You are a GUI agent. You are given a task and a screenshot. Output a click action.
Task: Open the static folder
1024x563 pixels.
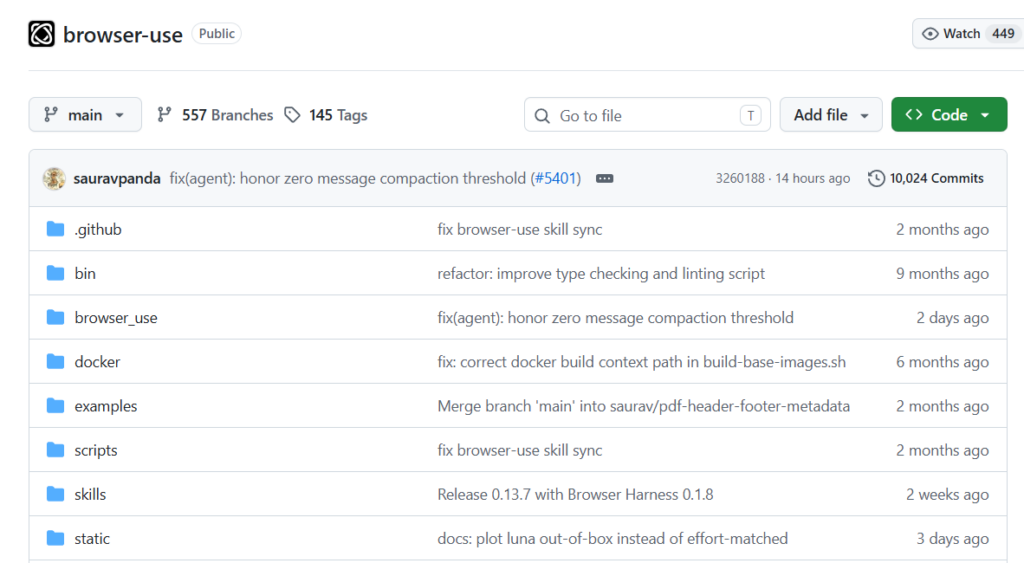[92, 538]
